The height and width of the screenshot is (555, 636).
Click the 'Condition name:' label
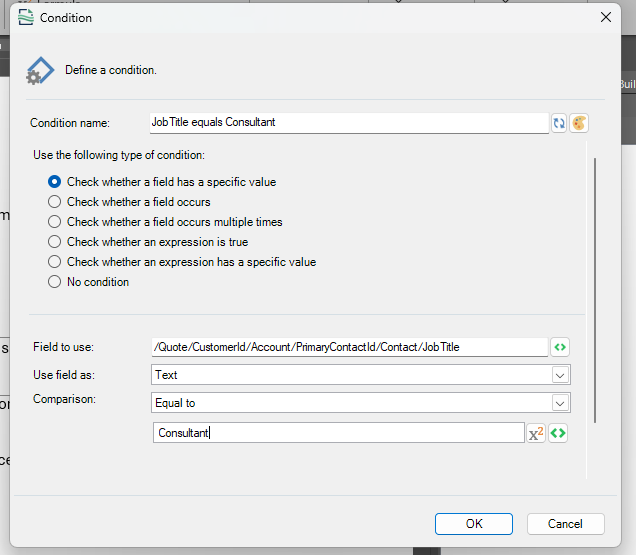[70, 123]
